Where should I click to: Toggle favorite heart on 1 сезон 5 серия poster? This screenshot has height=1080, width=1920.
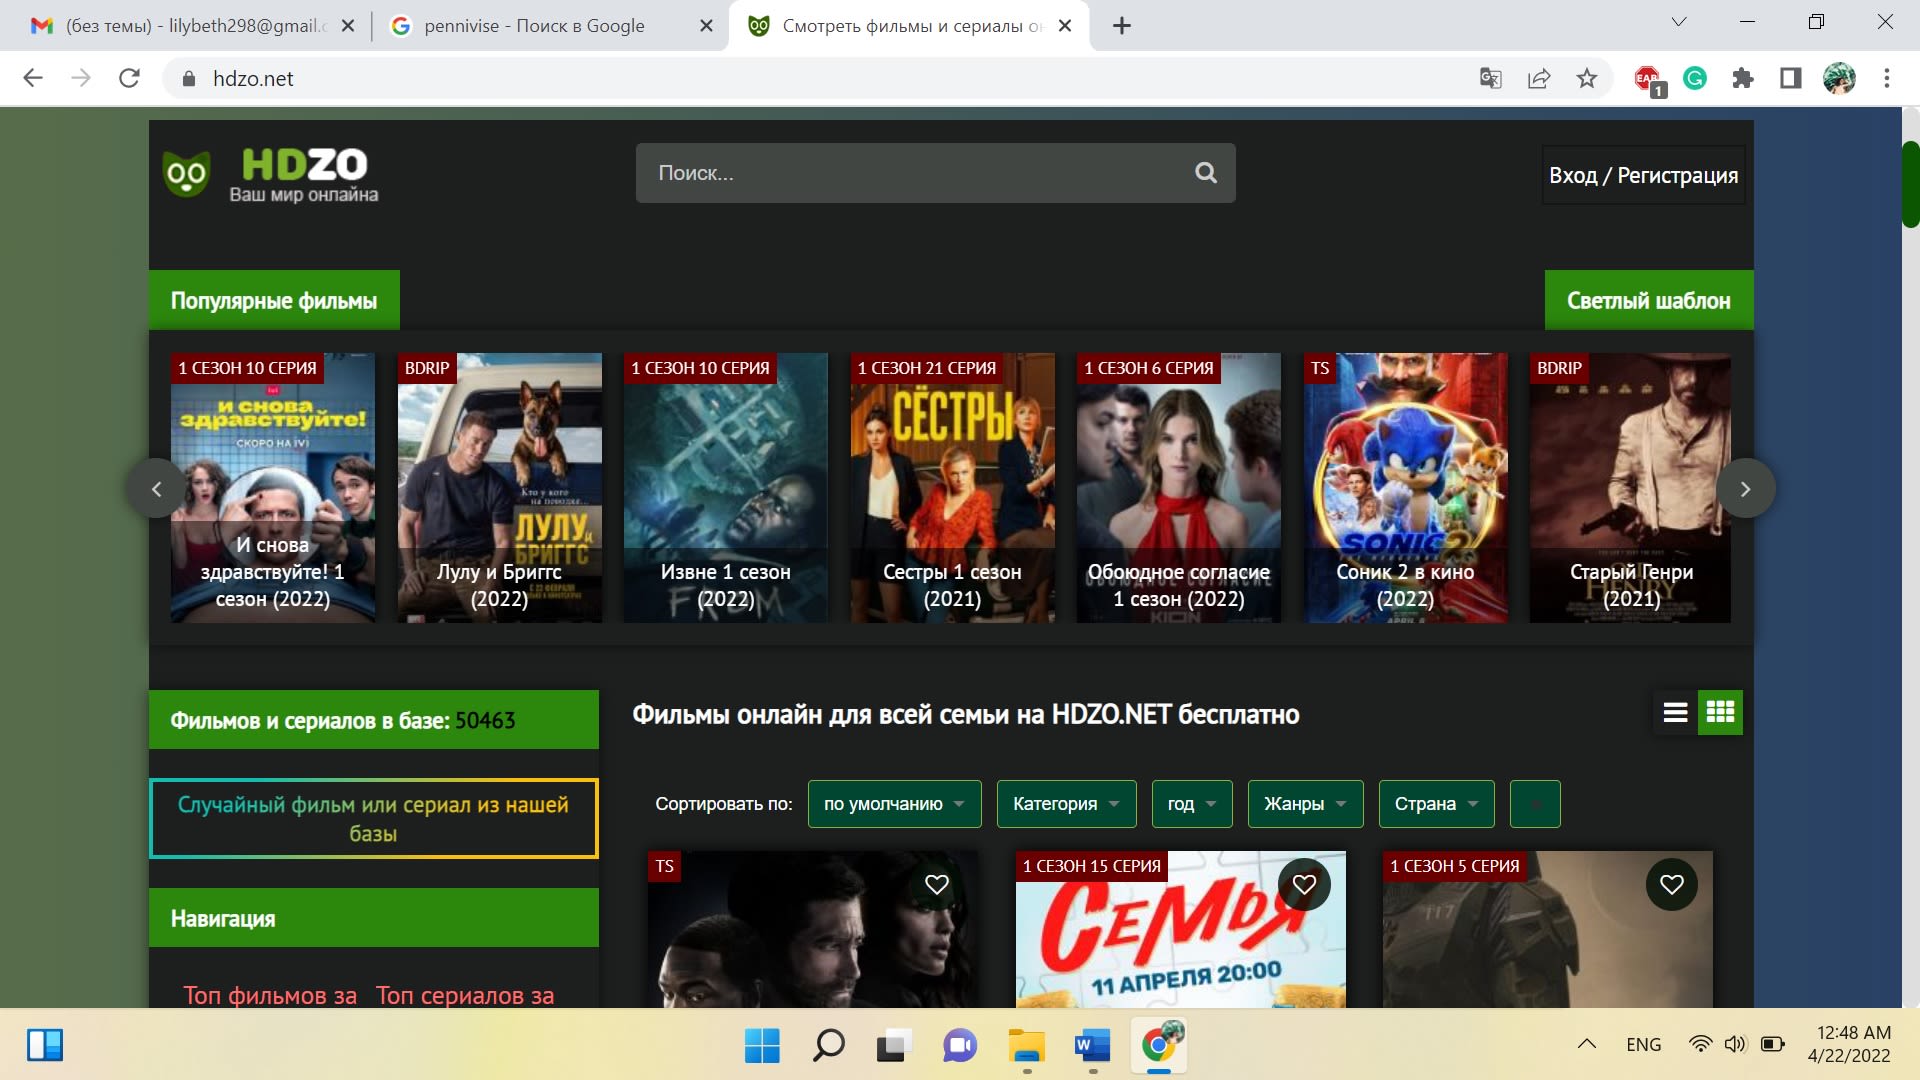click(1672, 884)
